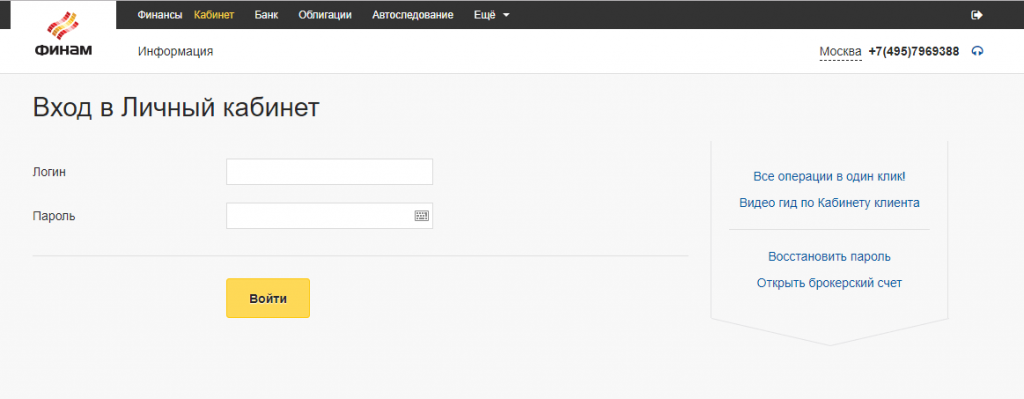Click the Открыть брокерский счет link
This screenshot has height=399, width=1024.
coord(829,283)
